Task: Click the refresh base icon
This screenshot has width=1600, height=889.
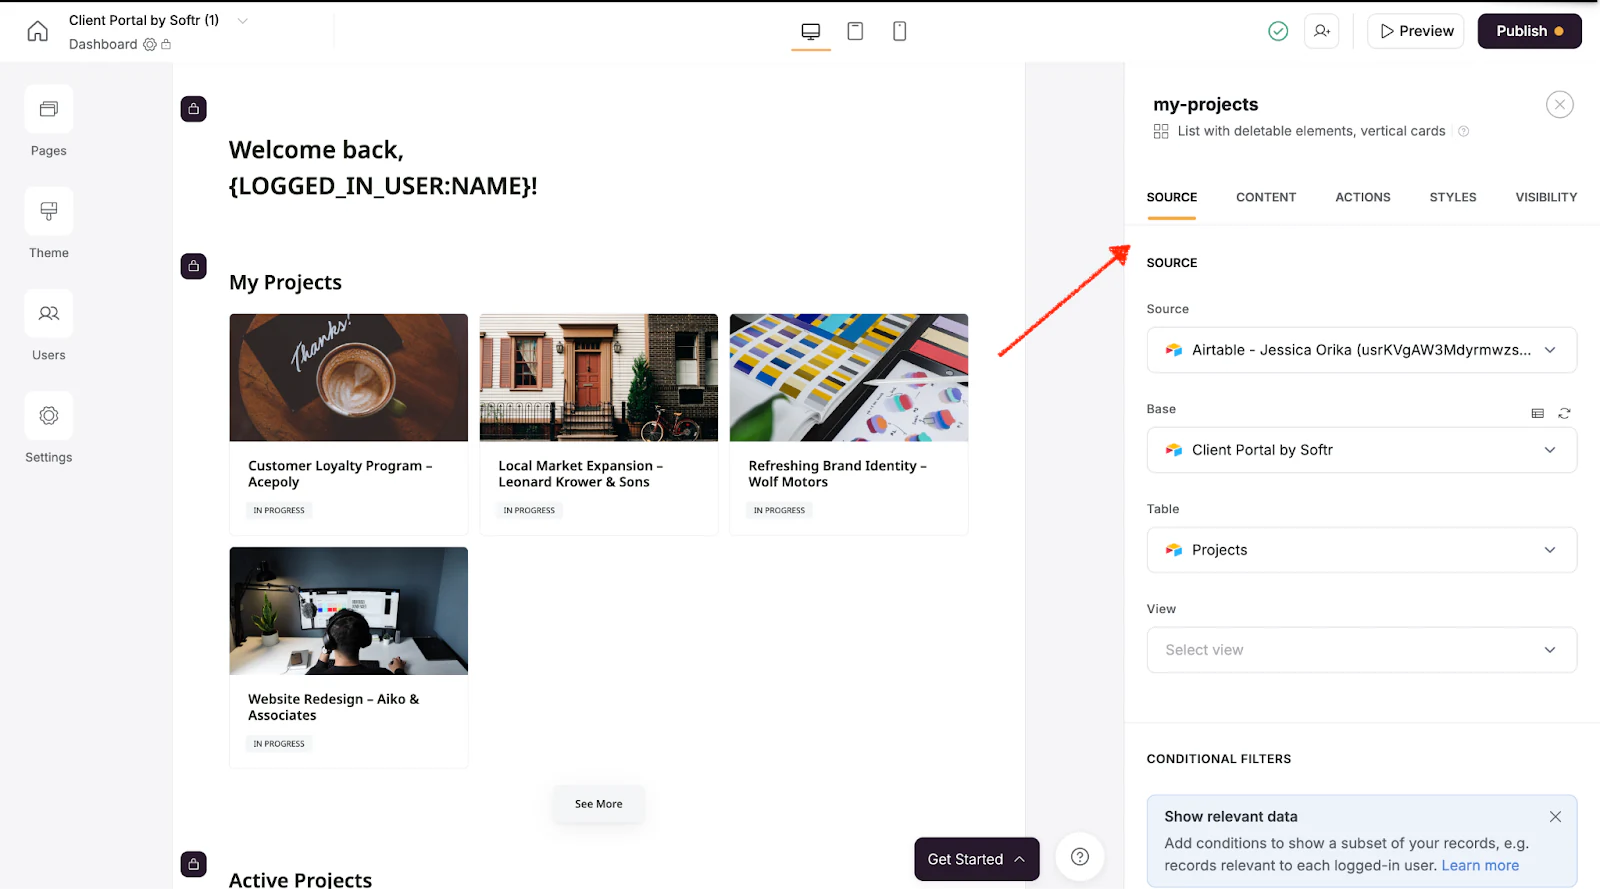Action: point(1564,413)
